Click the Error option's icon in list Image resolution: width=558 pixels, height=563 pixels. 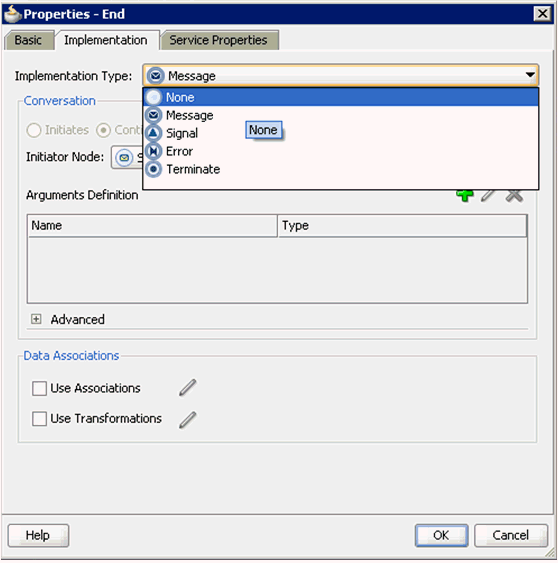[153, 151]
